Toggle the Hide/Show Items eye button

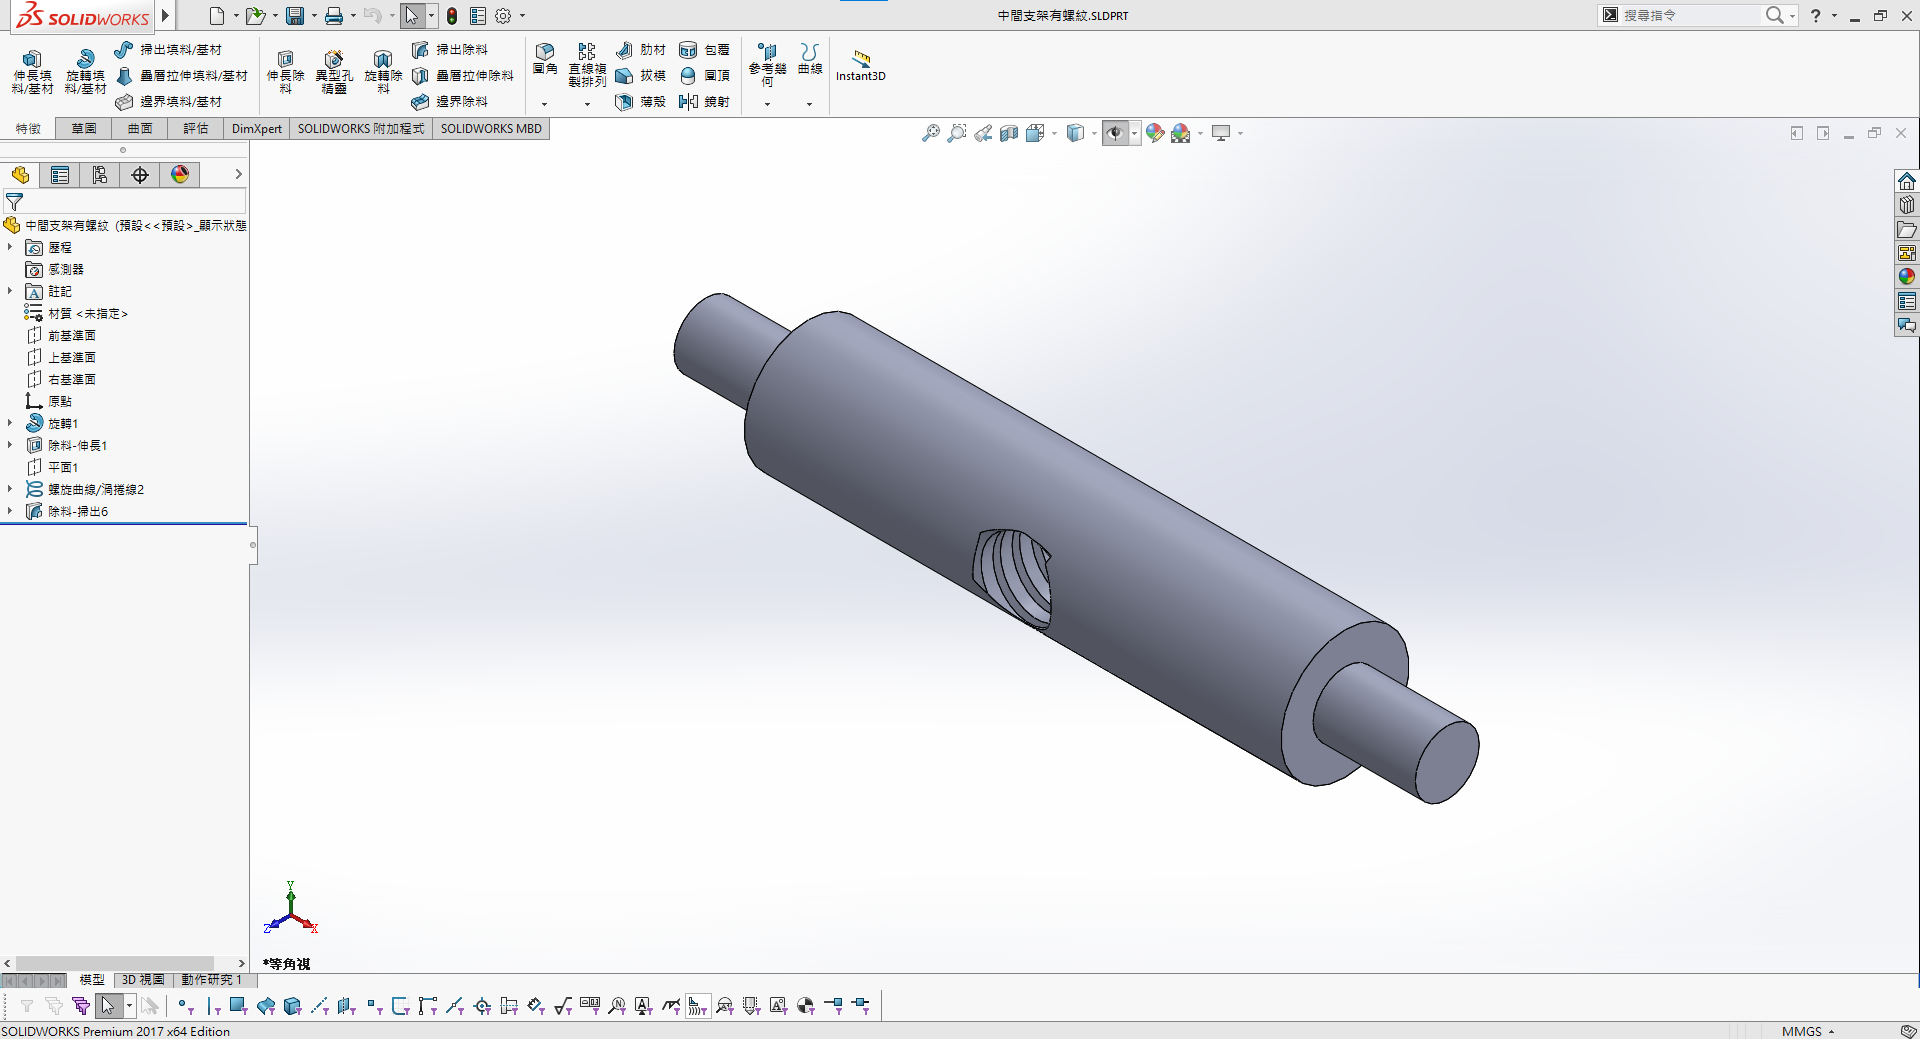tap(1115, 133)
